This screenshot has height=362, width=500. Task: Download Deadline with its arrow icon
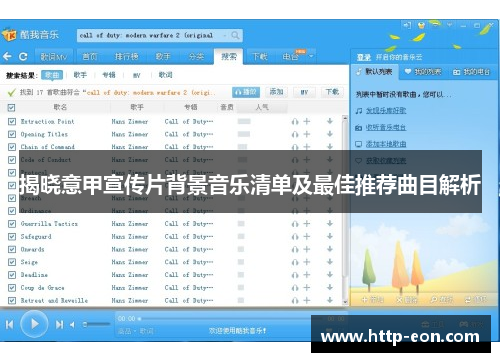[x=330, y=274]
